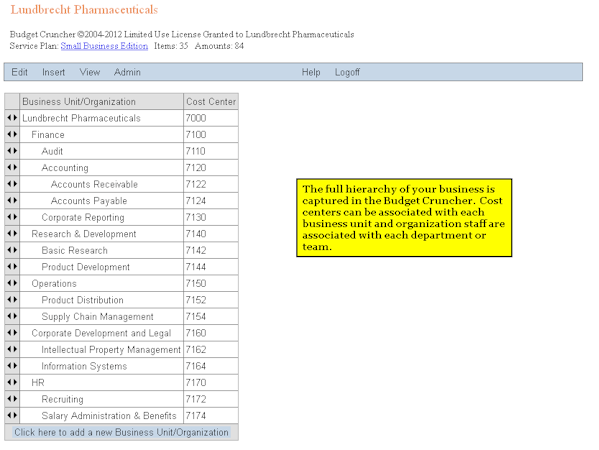Click the right arrow beside Accounting row

(x=15, y=167)
